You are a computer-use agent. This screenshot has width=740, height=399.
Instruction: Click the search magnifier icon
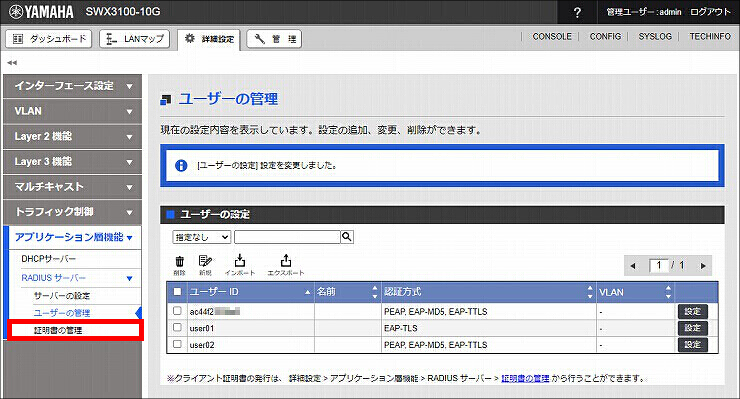pos(346,237)
